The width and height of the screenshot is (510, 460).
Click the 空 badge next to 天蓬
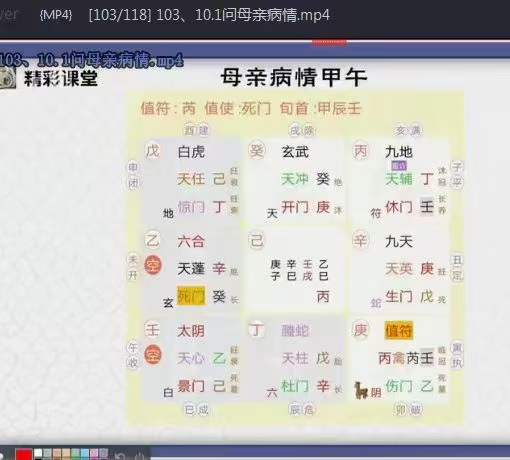pos(153,265)
